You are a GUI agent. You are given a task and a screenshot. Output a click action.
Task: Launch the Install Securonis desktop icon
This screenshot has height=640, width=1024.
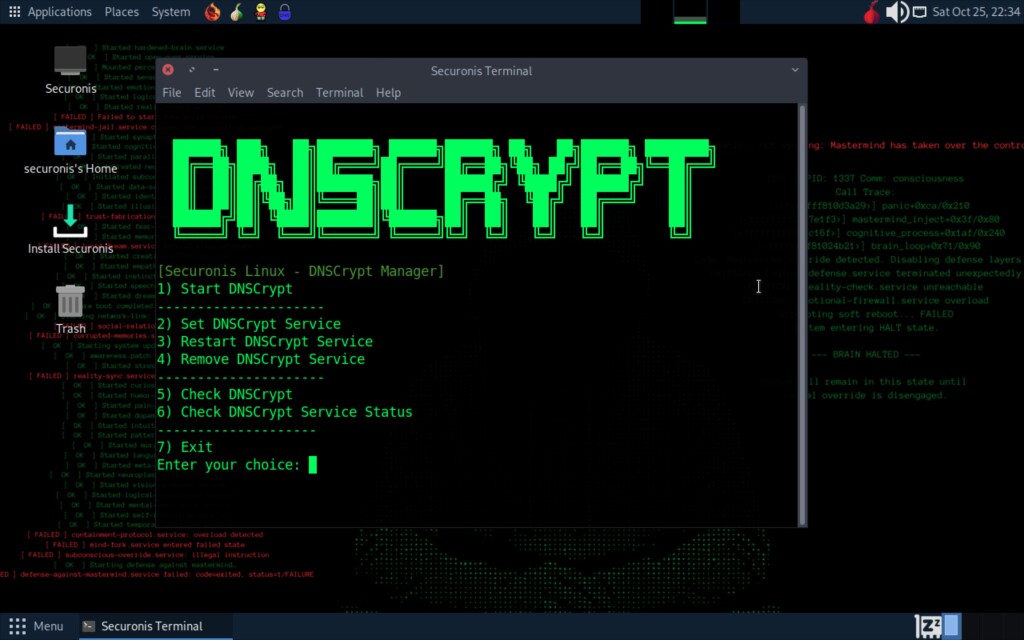point(71,229)
